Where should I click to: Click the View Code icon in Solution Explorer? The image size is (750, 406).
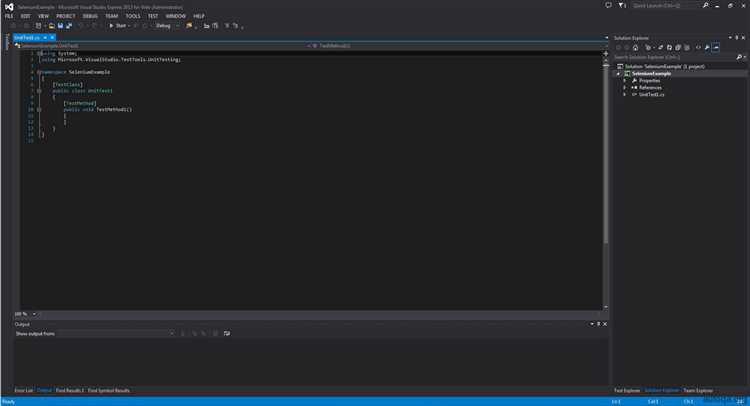tap(698, 47)
